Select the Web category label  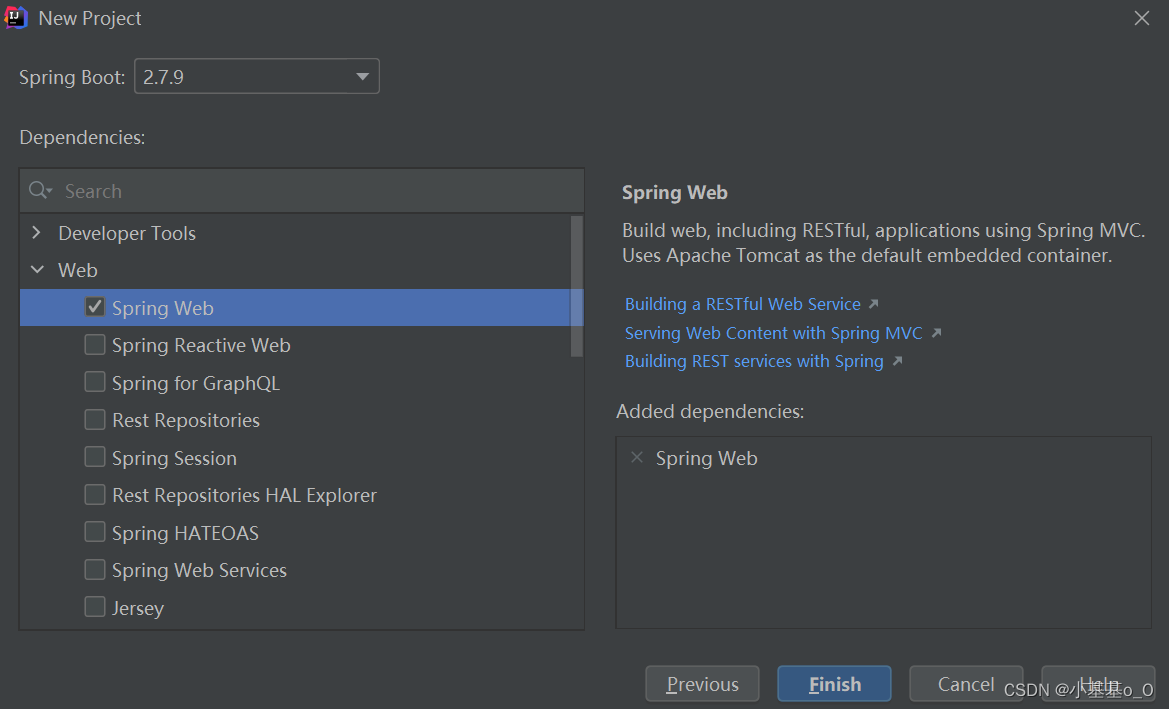[x=78, y=270]
